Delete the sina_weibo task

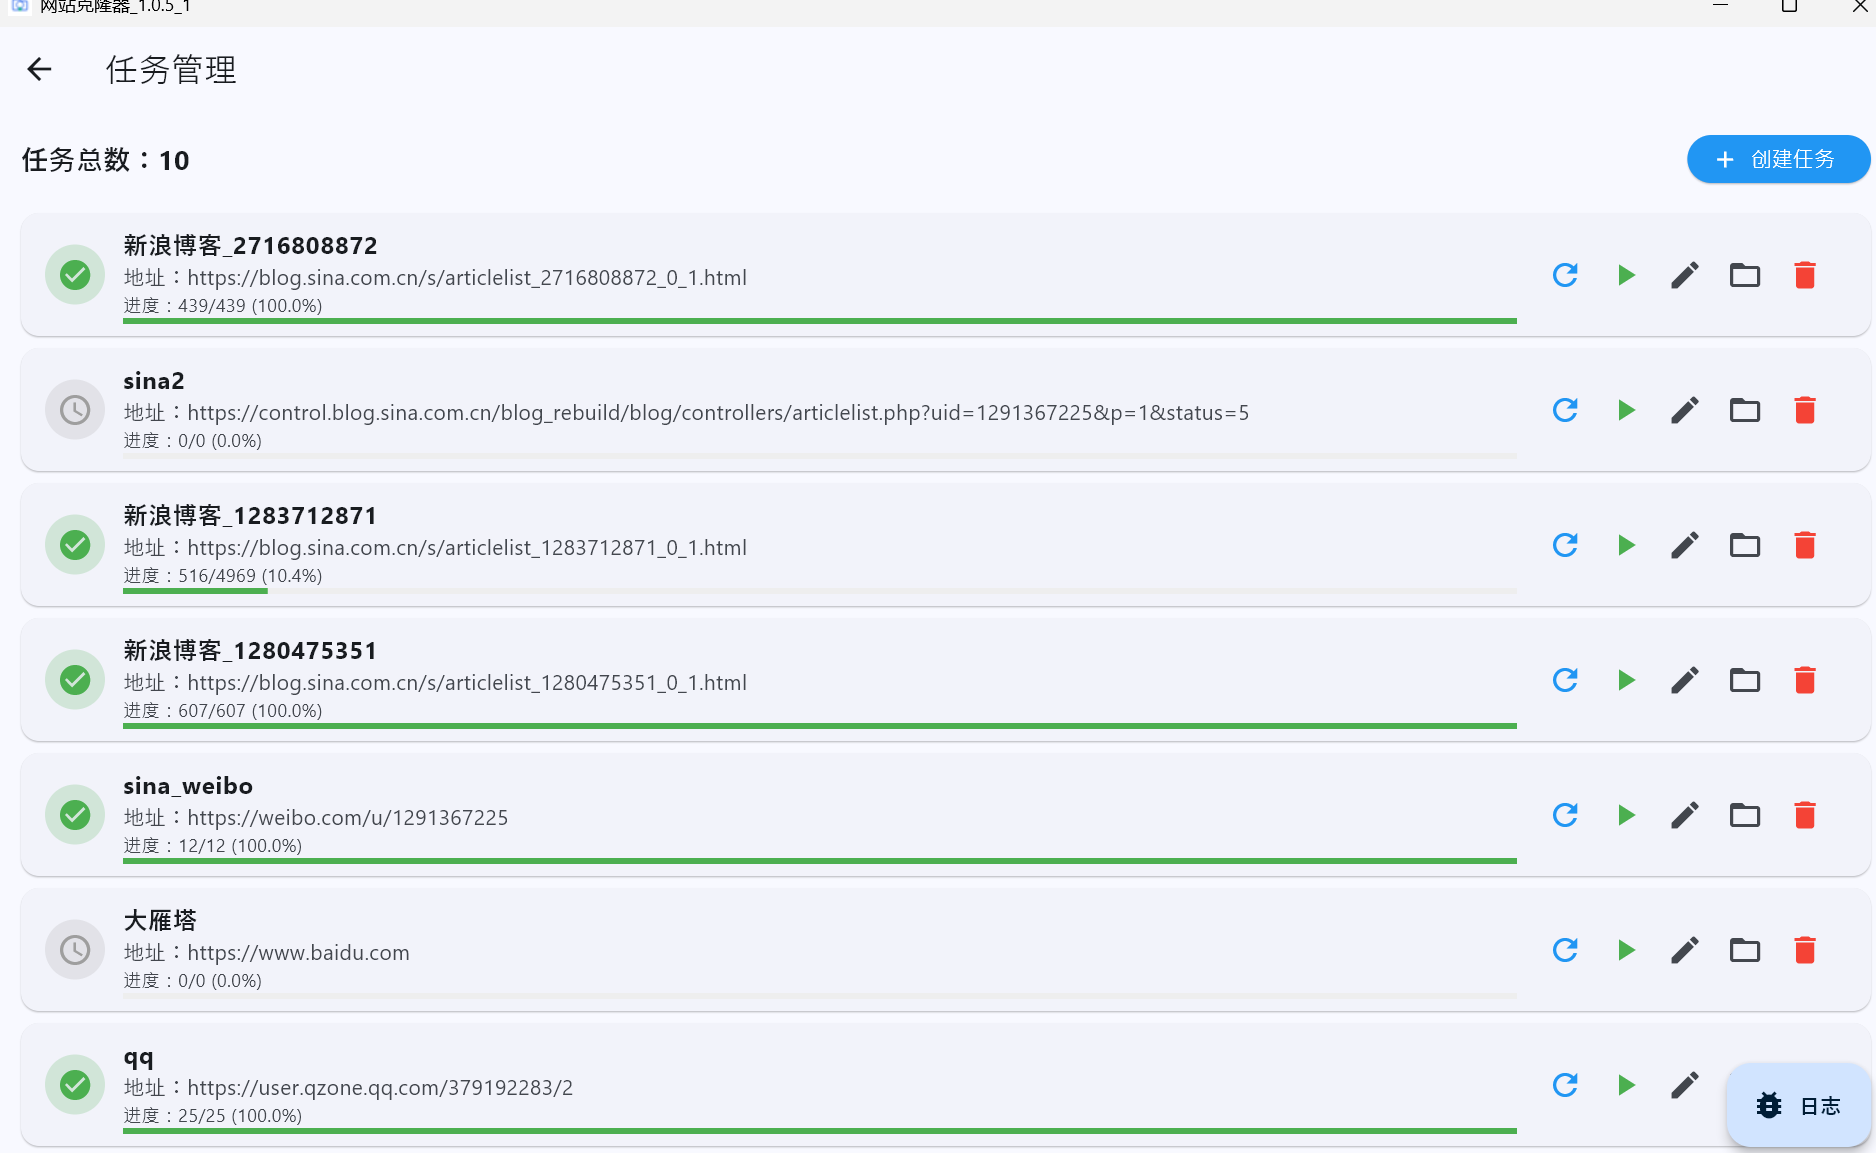(1805, 815)
